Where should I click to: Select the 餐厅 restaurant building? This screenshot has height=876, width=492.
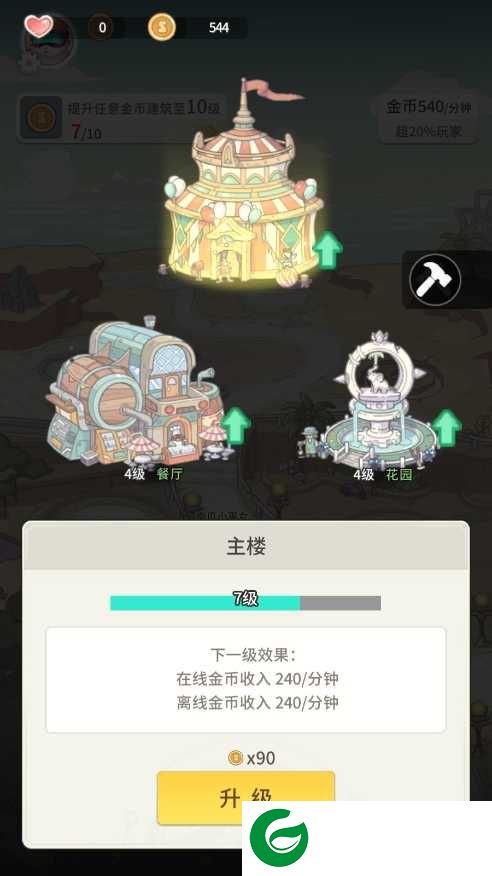point(134,394)
